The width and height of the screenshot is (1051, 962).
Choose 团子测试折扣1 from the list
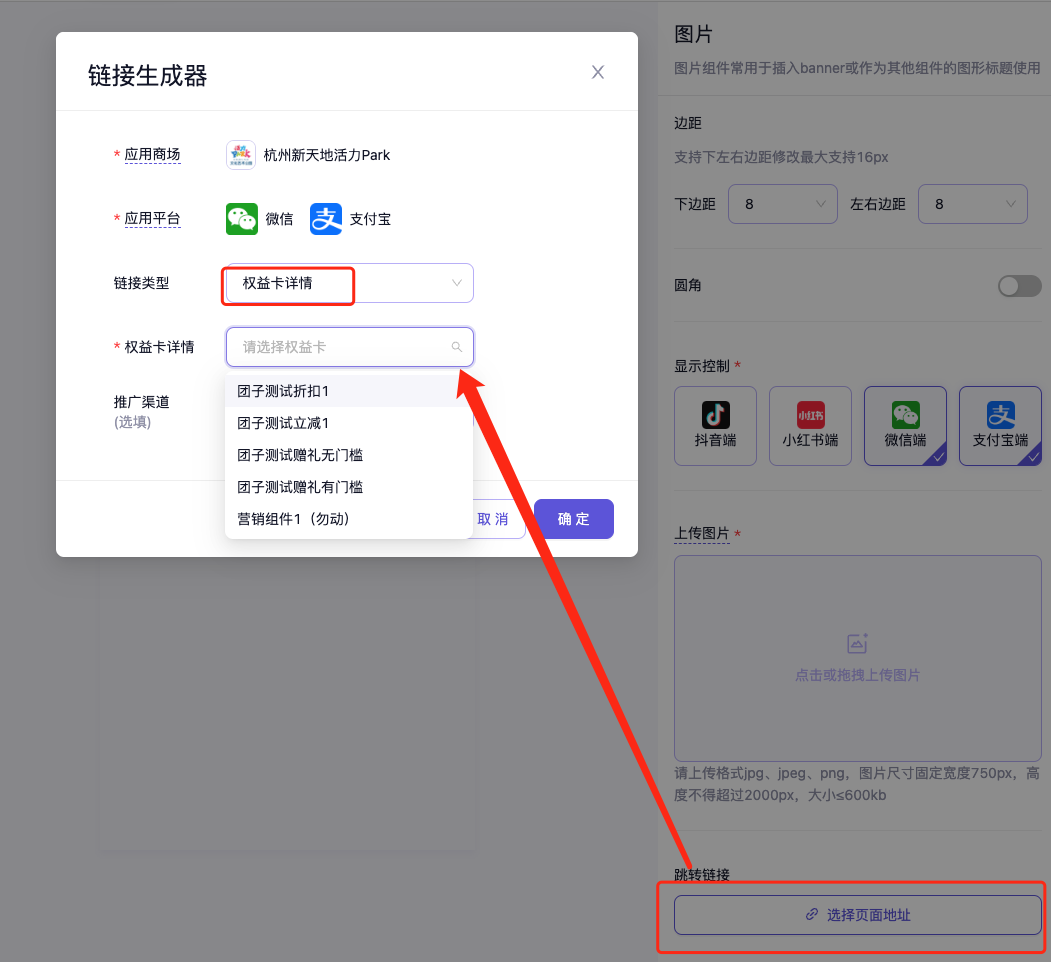283,391
